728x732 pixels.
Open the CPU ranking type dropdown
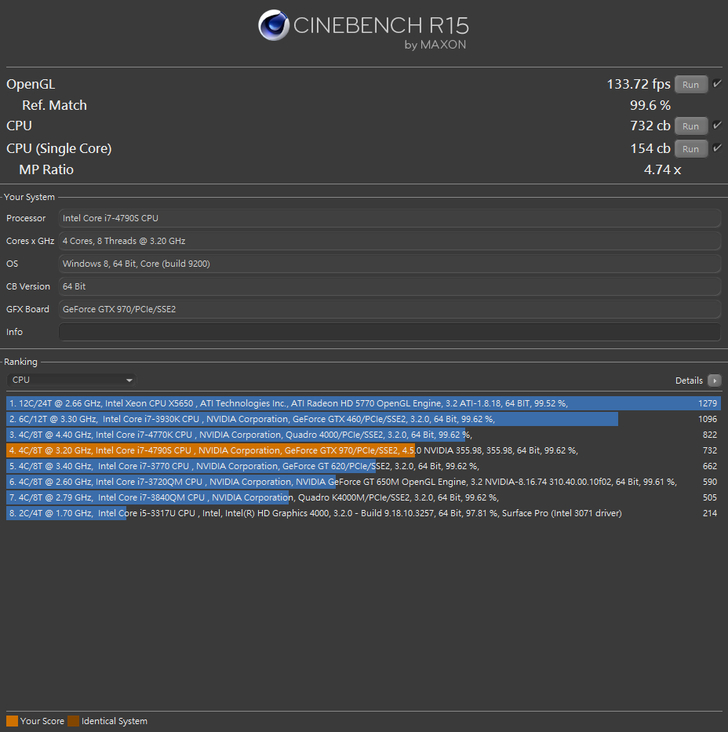pos(71,380)
